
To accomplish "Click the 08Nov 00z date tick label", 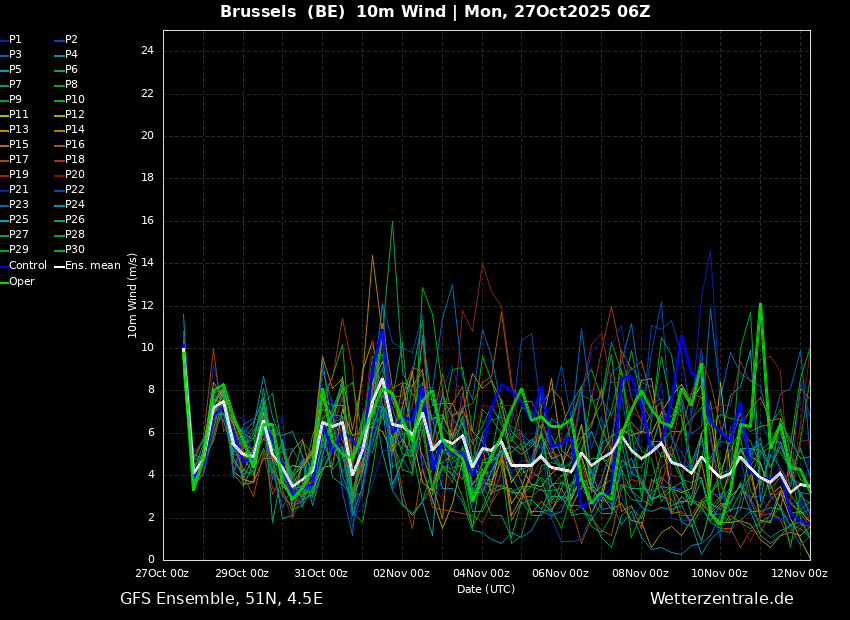I will [640, 573].
